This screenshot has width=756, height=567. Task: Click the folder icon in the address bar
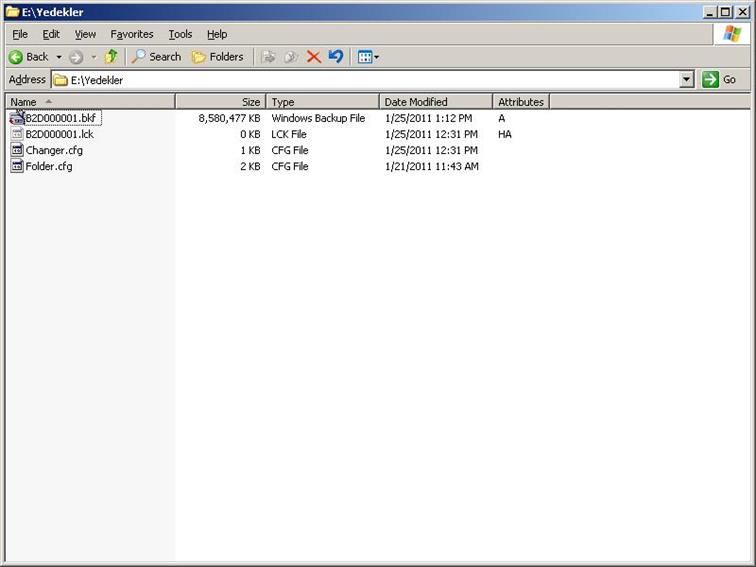click(60, 80)
